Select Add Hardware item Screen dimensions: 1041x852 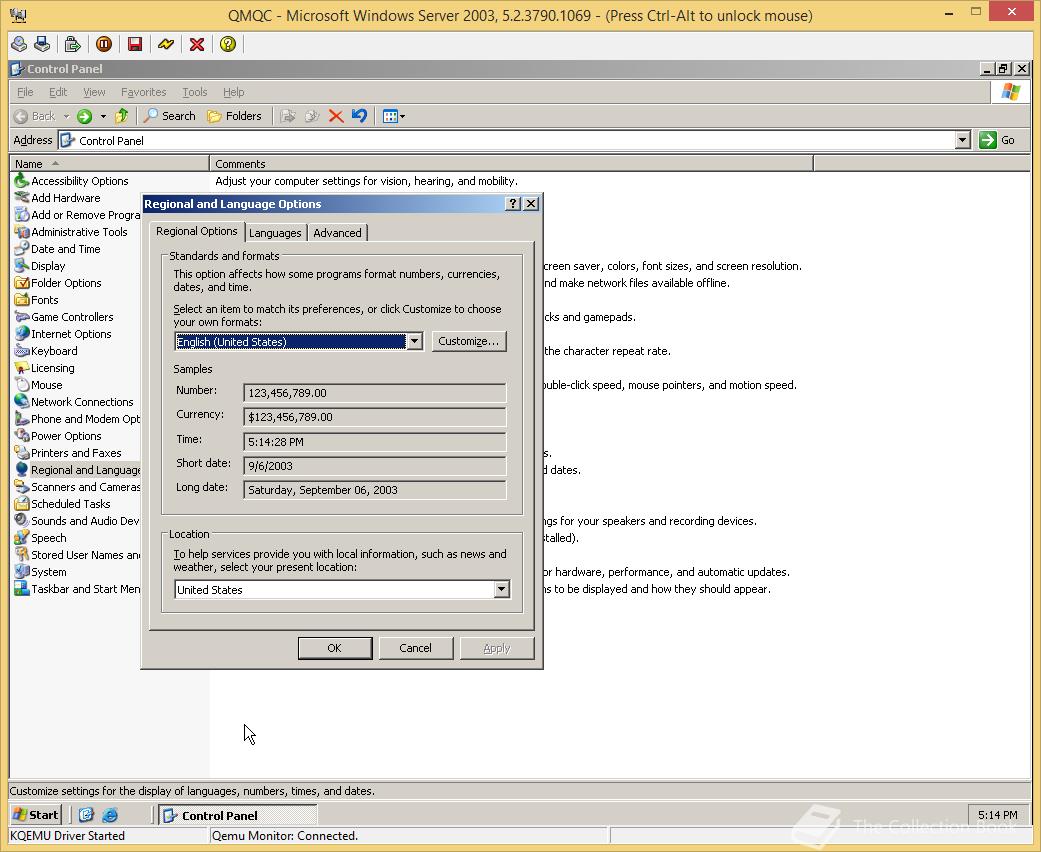coord(57,198)
